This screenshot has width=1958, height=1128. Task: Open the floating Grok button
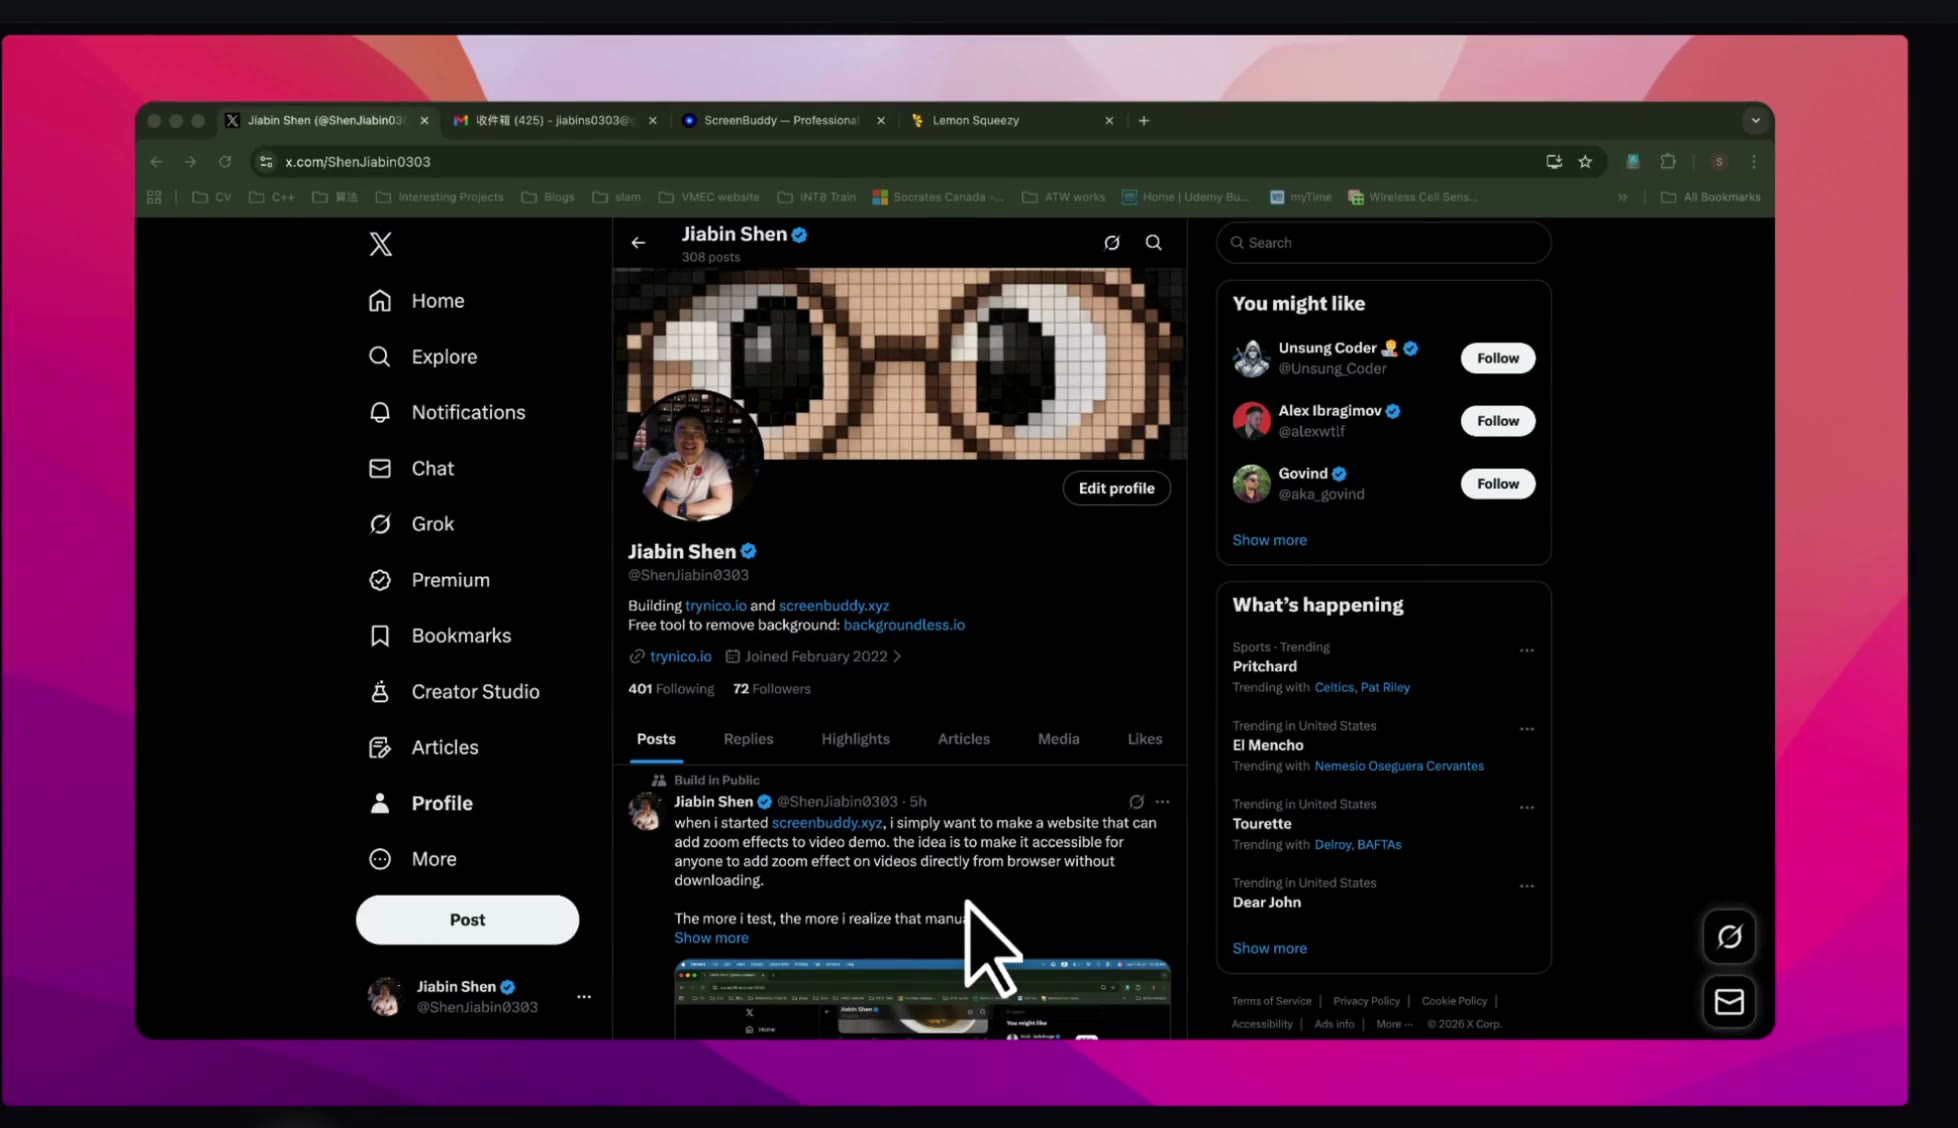[x=1729, y=937]
